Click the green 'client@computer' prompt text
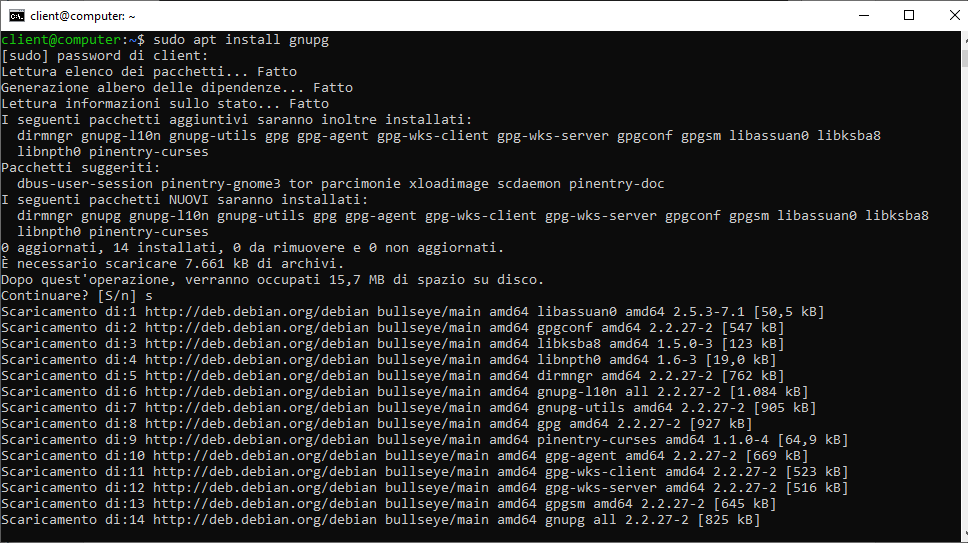This screenshot has height=543, width=968. [61, 39]
